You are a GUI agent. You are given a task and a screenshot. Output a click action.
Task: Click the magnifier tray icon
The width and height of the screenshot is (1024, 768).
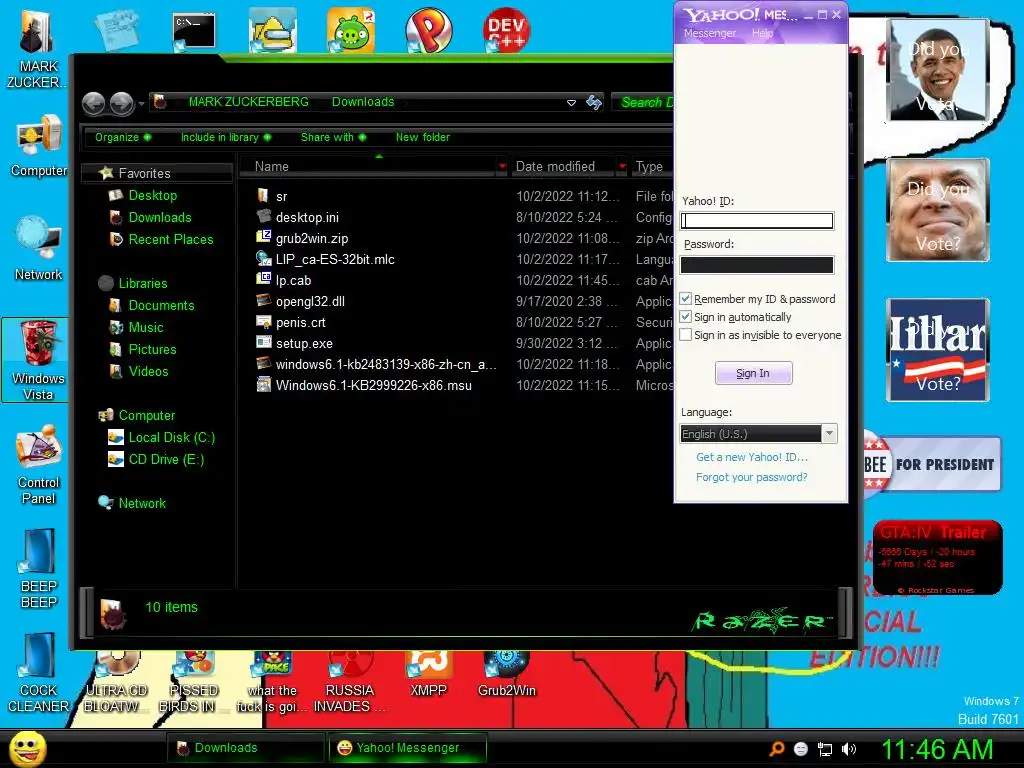776,749
